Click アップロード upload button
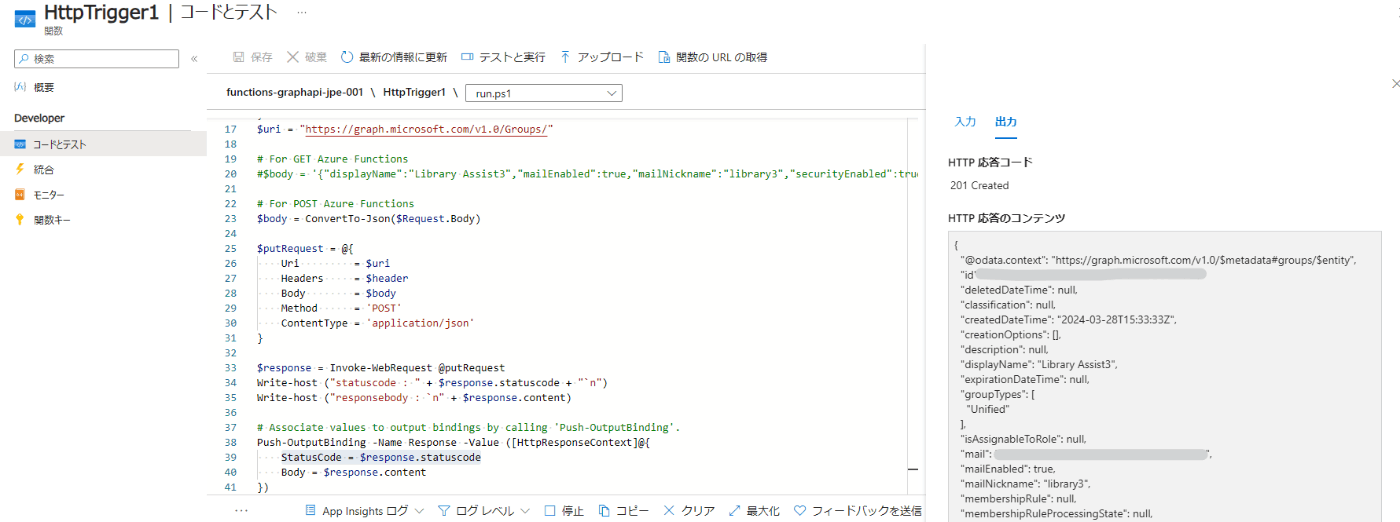1400x522 pixels. (601, 57)
